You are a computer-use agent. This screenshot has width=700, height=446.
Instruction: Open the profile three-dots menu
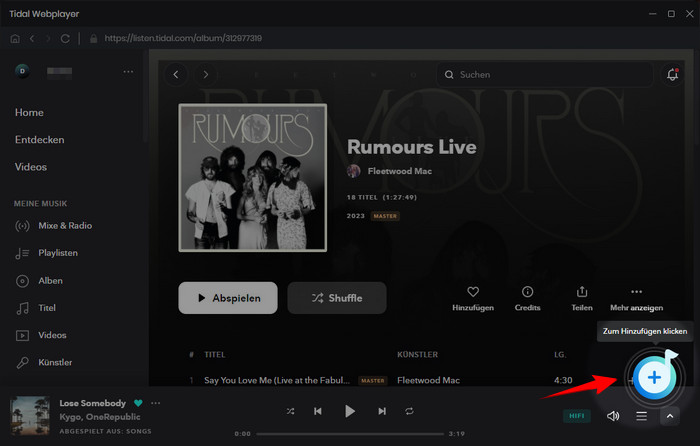tap(128, 71)
